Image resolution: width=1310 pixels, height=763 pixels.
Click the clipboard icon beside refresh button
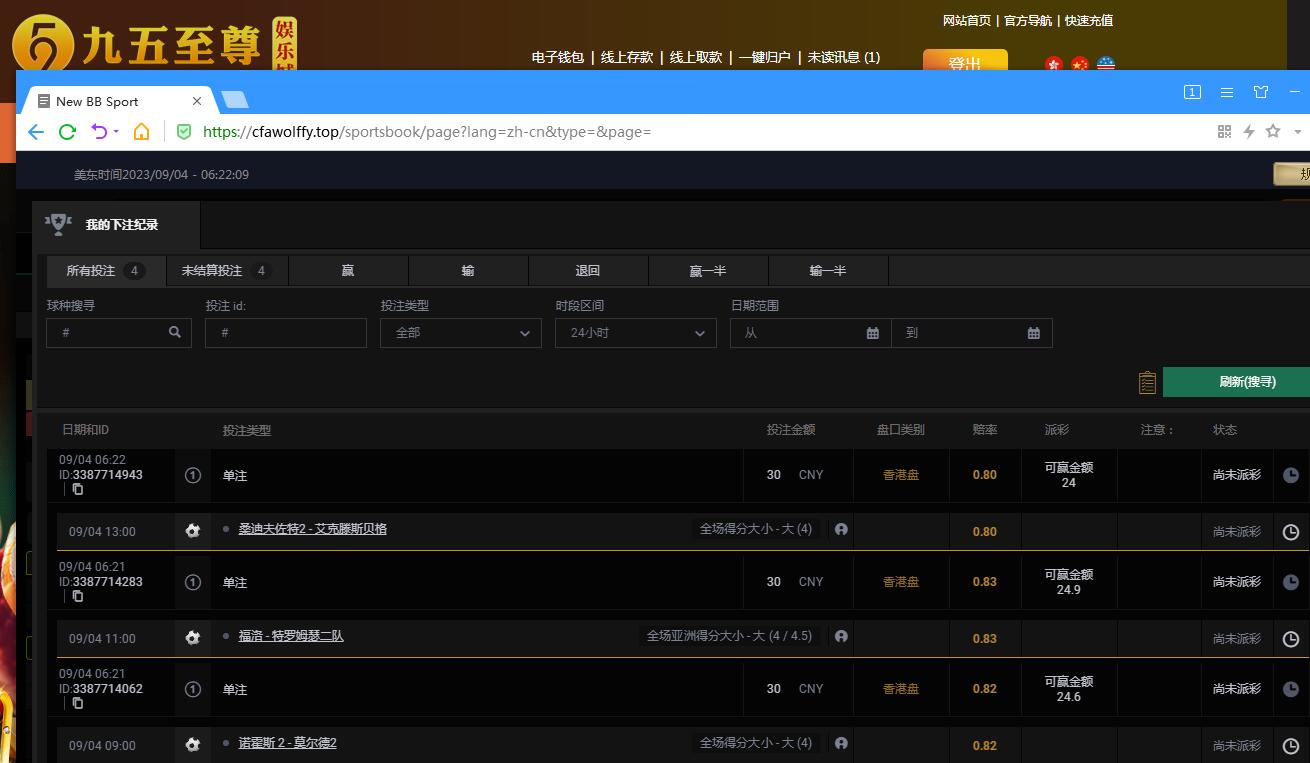pos(1147,382)
